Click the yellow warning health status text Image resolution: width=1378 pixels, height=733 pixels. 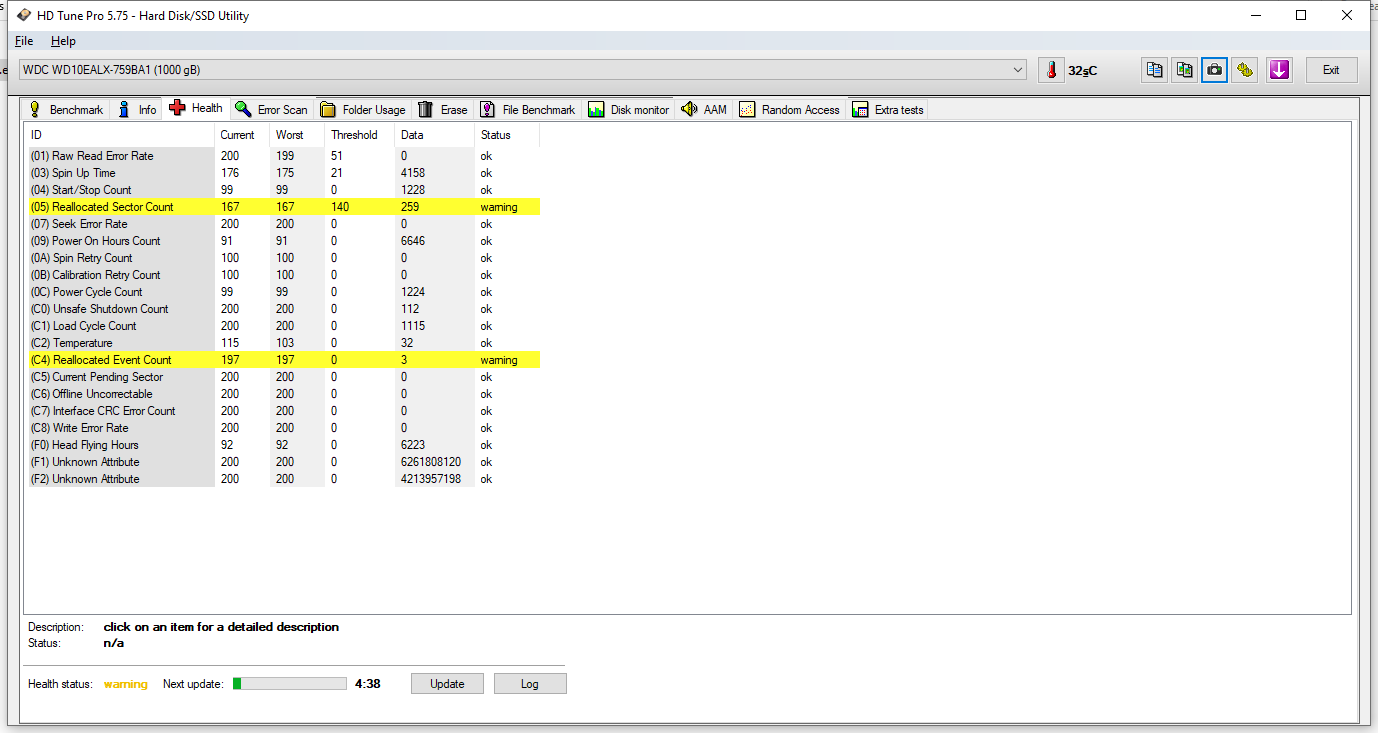(x=126, y=684)
